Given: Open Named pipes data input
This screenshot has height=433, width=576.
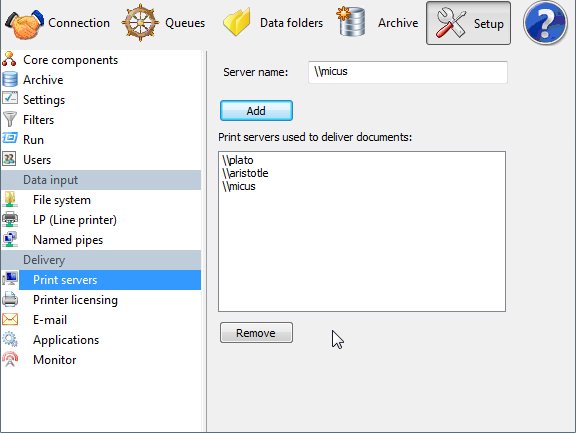Looking at the screenshot, I should pyautogui.click(x=68, y=240).
